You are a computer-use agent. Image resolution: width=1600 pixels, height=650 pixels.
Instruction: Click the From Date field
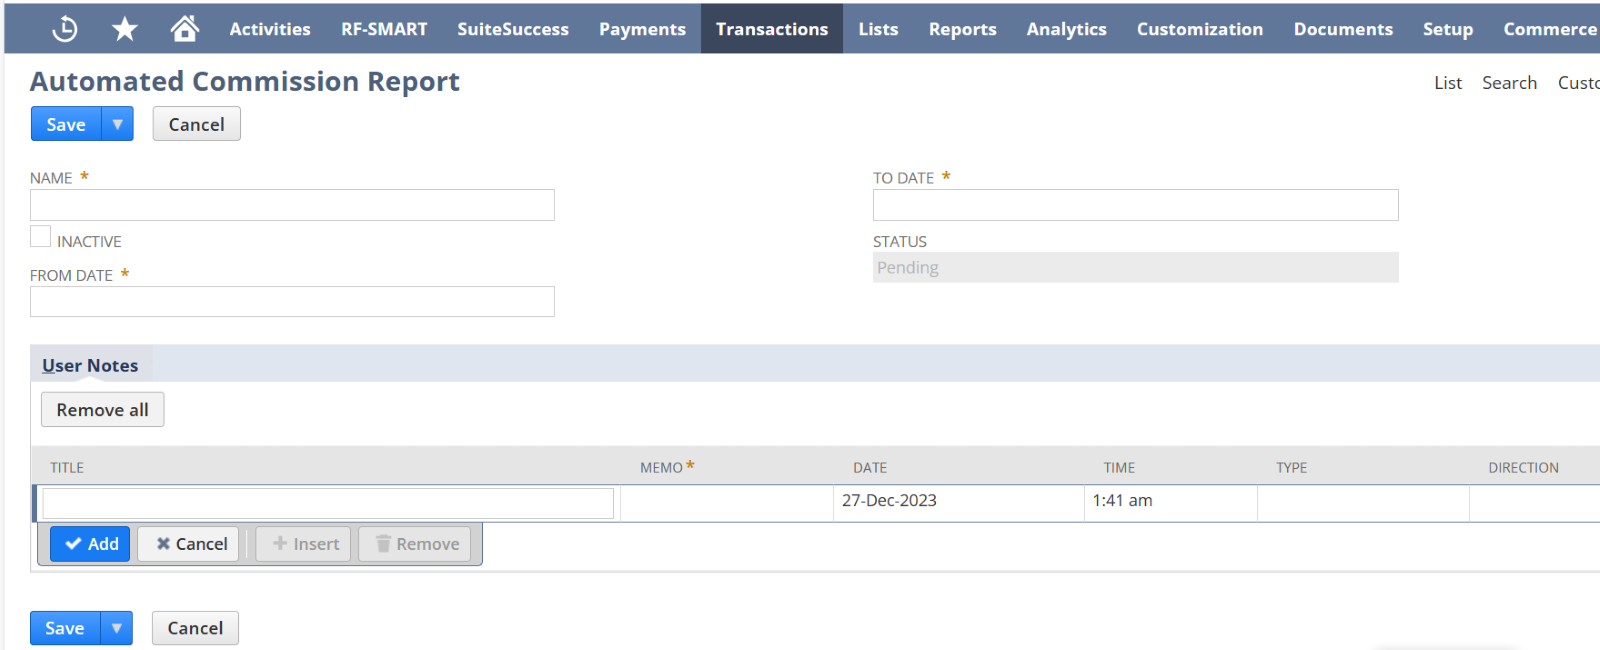(x=292, y=302)
